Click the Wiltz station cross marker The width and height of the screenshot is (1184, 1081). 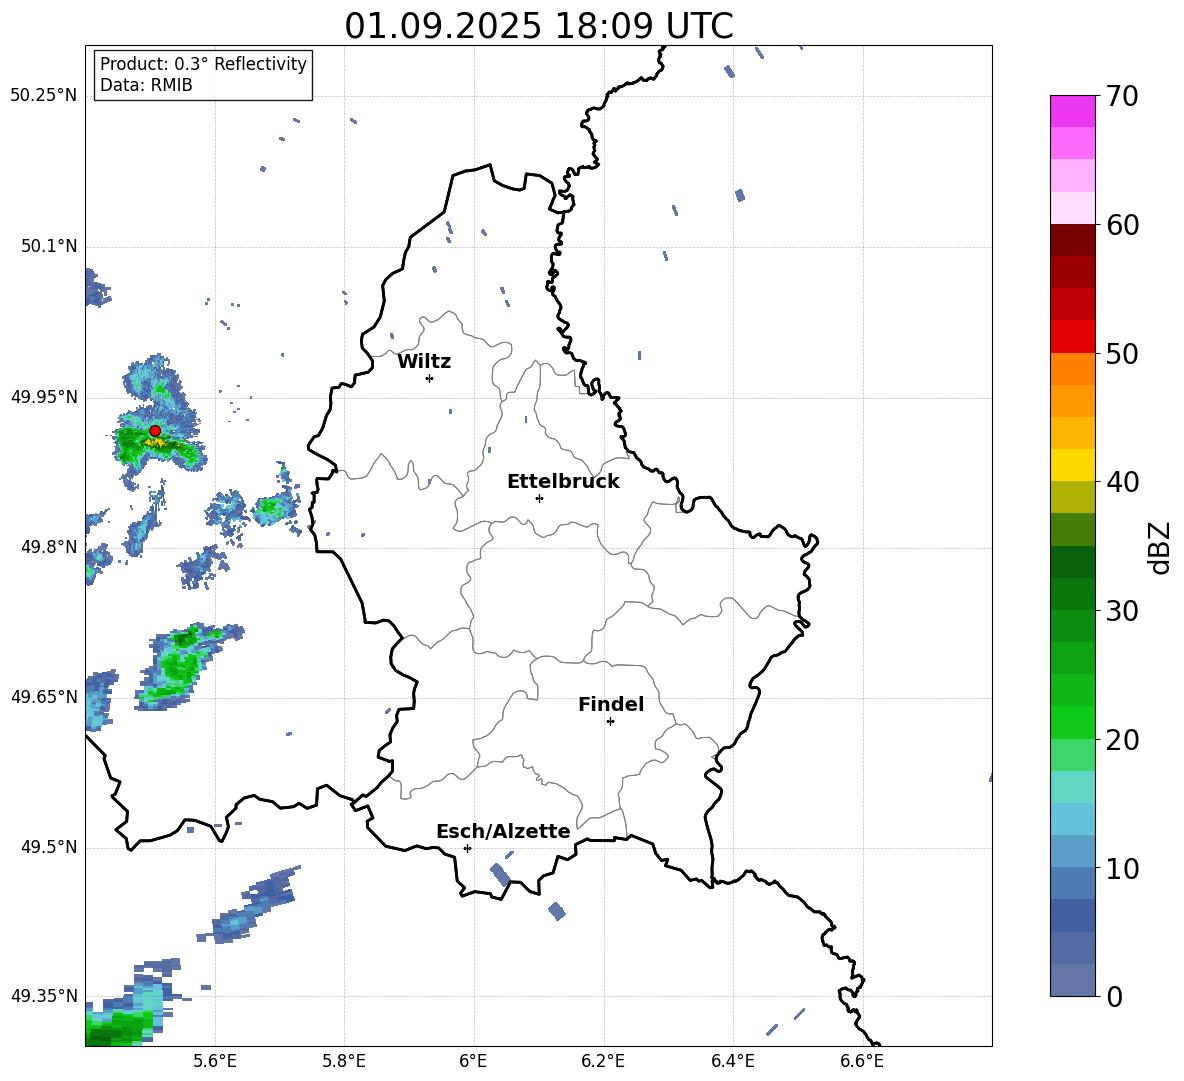pyautogui.click(x=429, y=378)
